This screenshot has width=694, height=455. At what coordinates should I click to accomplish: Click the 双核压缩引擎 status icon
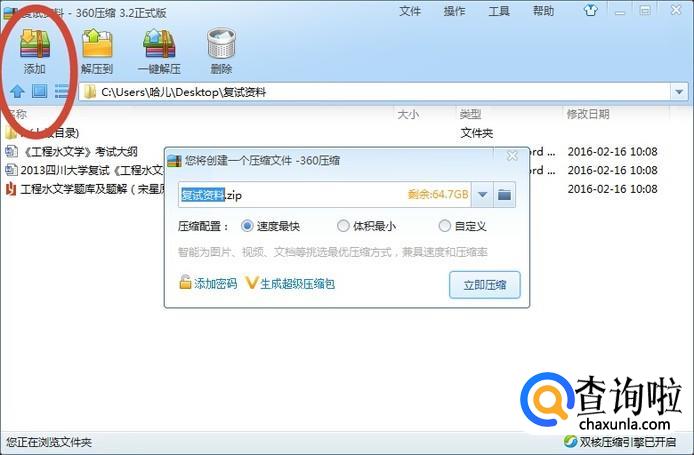[x=570, y=441]
